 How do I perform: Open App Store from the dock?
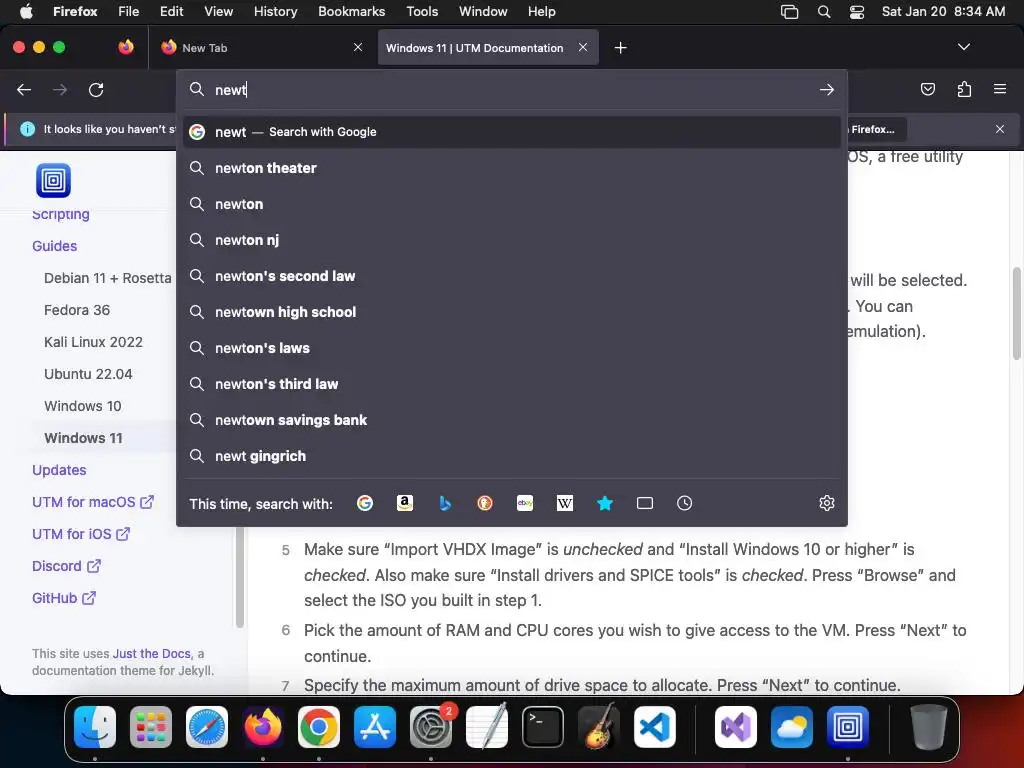click(x=375, y=727)
